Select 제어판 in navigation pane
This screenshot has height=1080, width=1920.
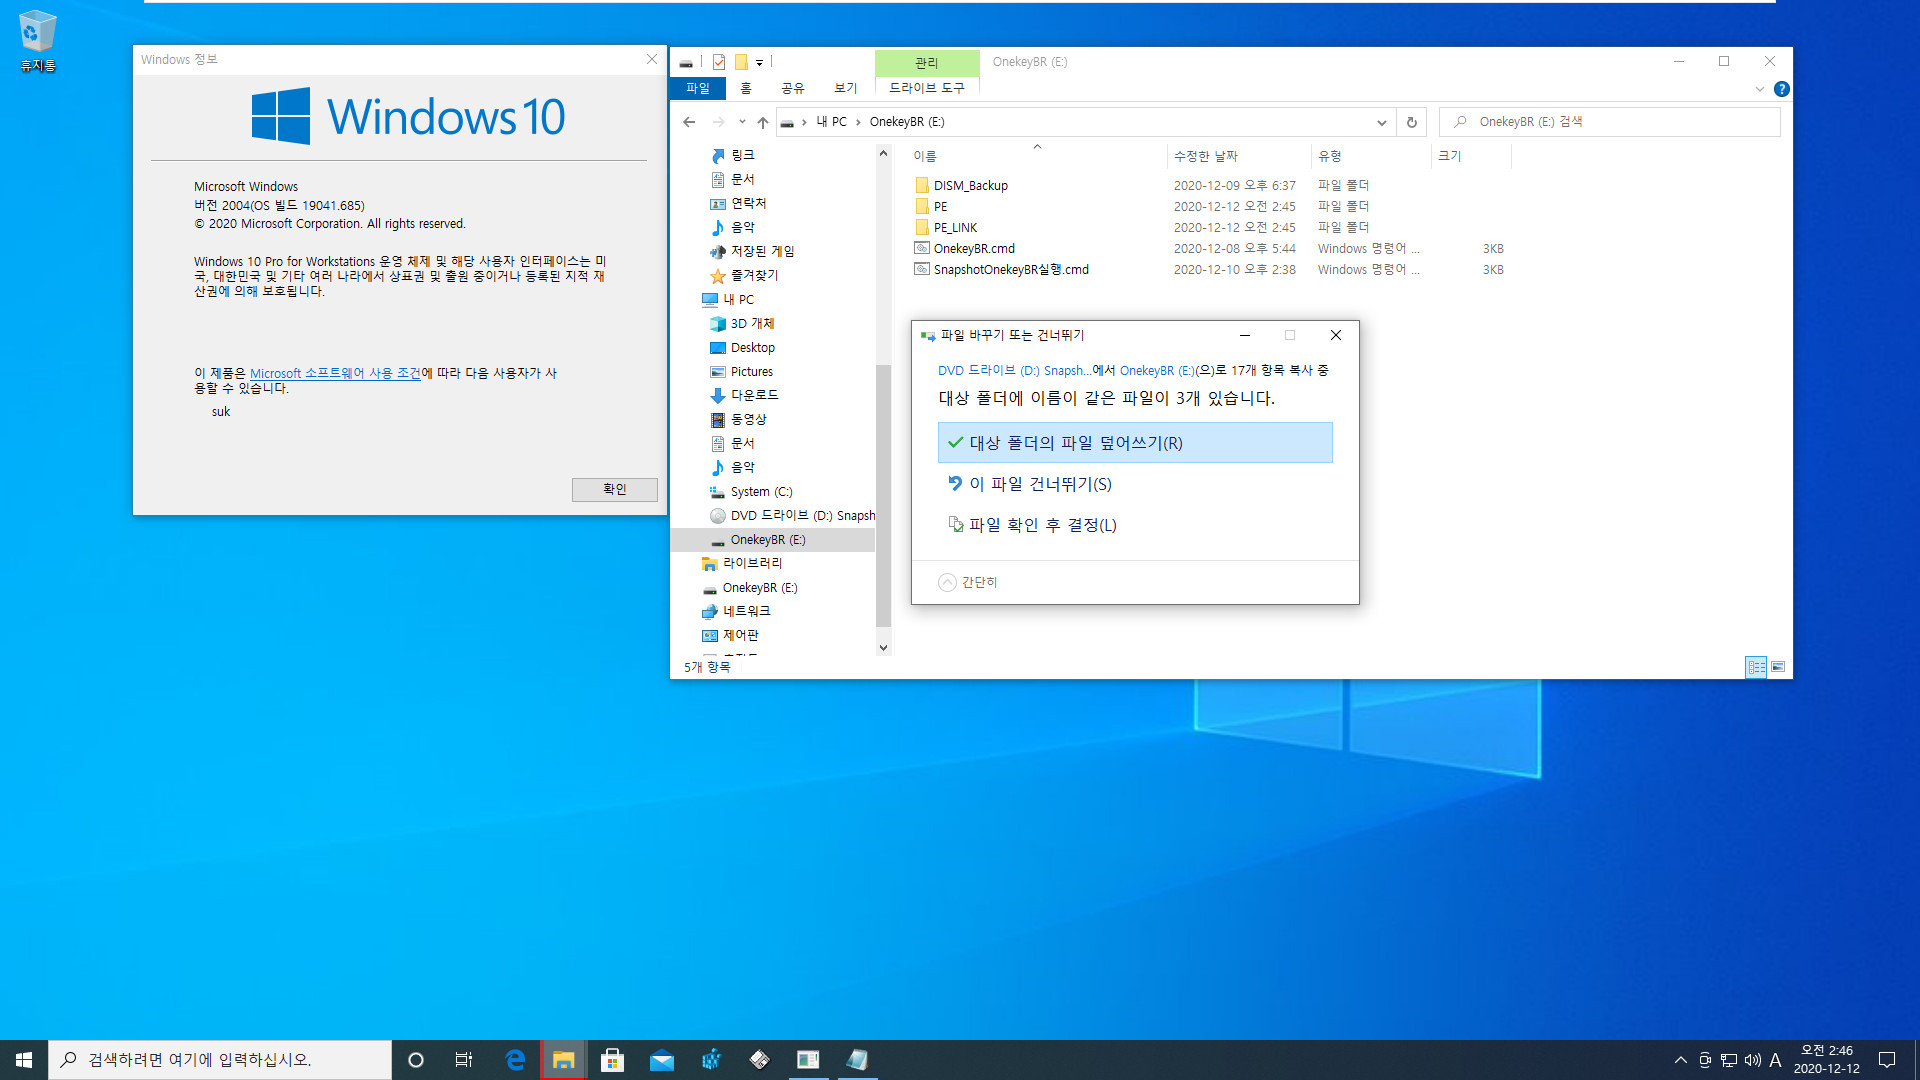click(x=740, y=635)
